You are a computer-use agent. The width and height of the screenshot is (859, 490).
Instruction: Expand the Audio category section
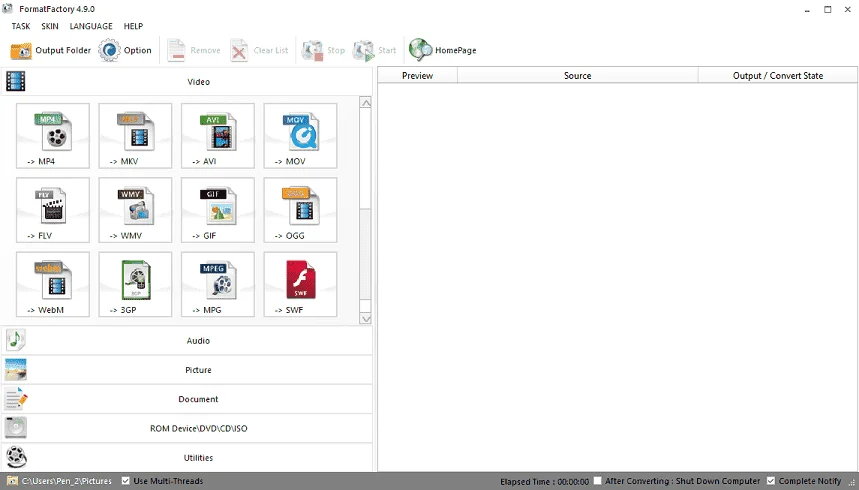(x=187, y=340)
